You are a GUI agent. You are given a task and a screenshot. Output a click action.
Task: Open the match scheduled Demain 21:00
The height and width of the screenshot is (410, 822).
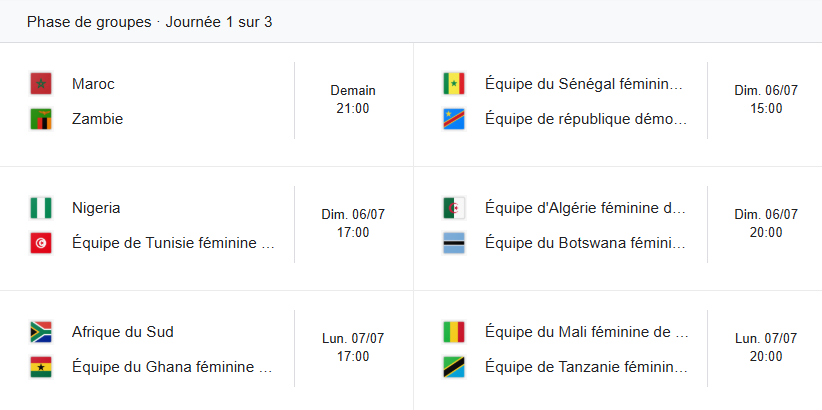click(353, 99)
